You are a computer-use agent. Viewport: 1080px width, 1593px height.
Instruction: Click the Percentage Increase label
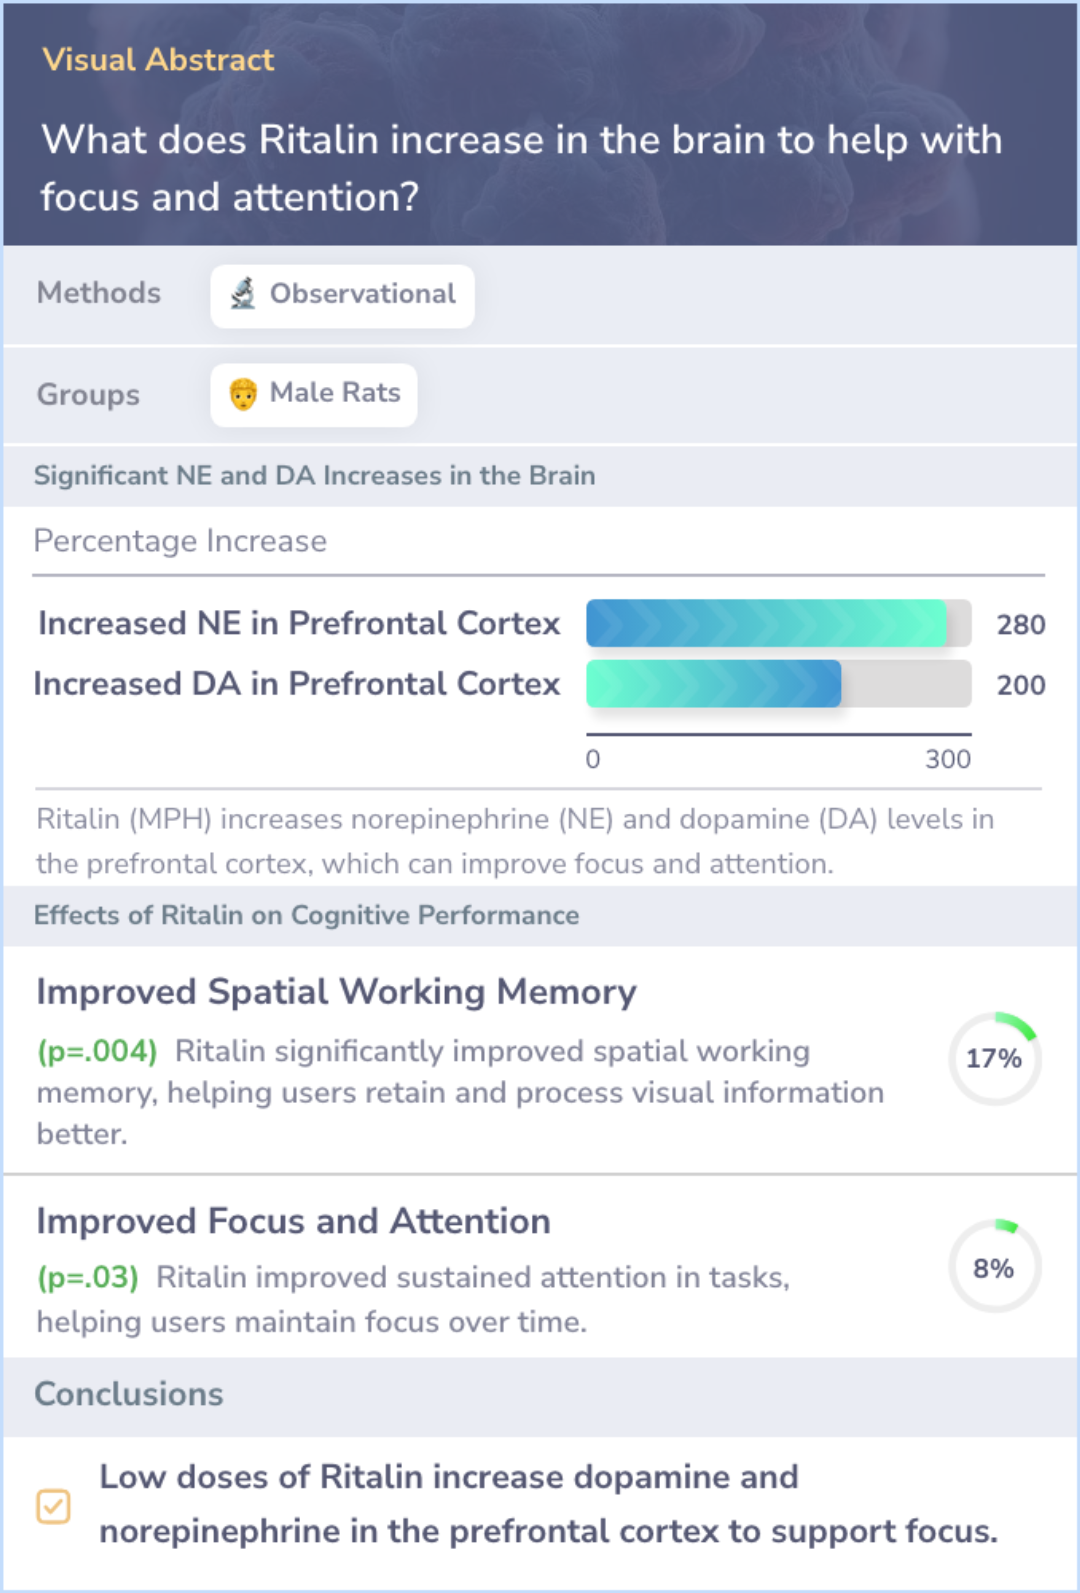180,541
